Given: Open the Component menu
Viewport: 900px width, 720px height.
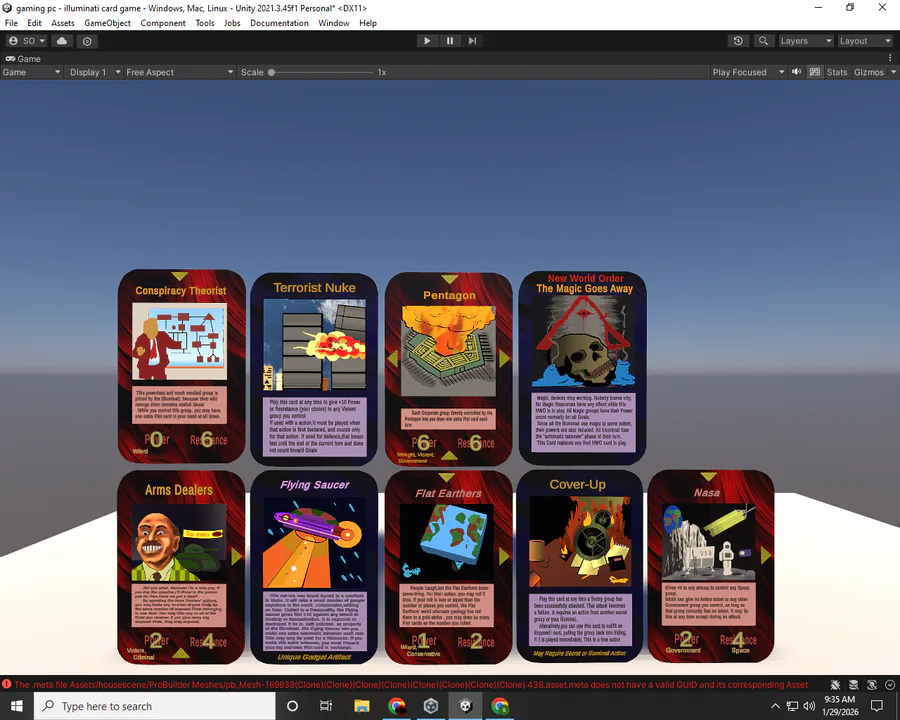Looking at the screenshot, I should tap(163, 23).
